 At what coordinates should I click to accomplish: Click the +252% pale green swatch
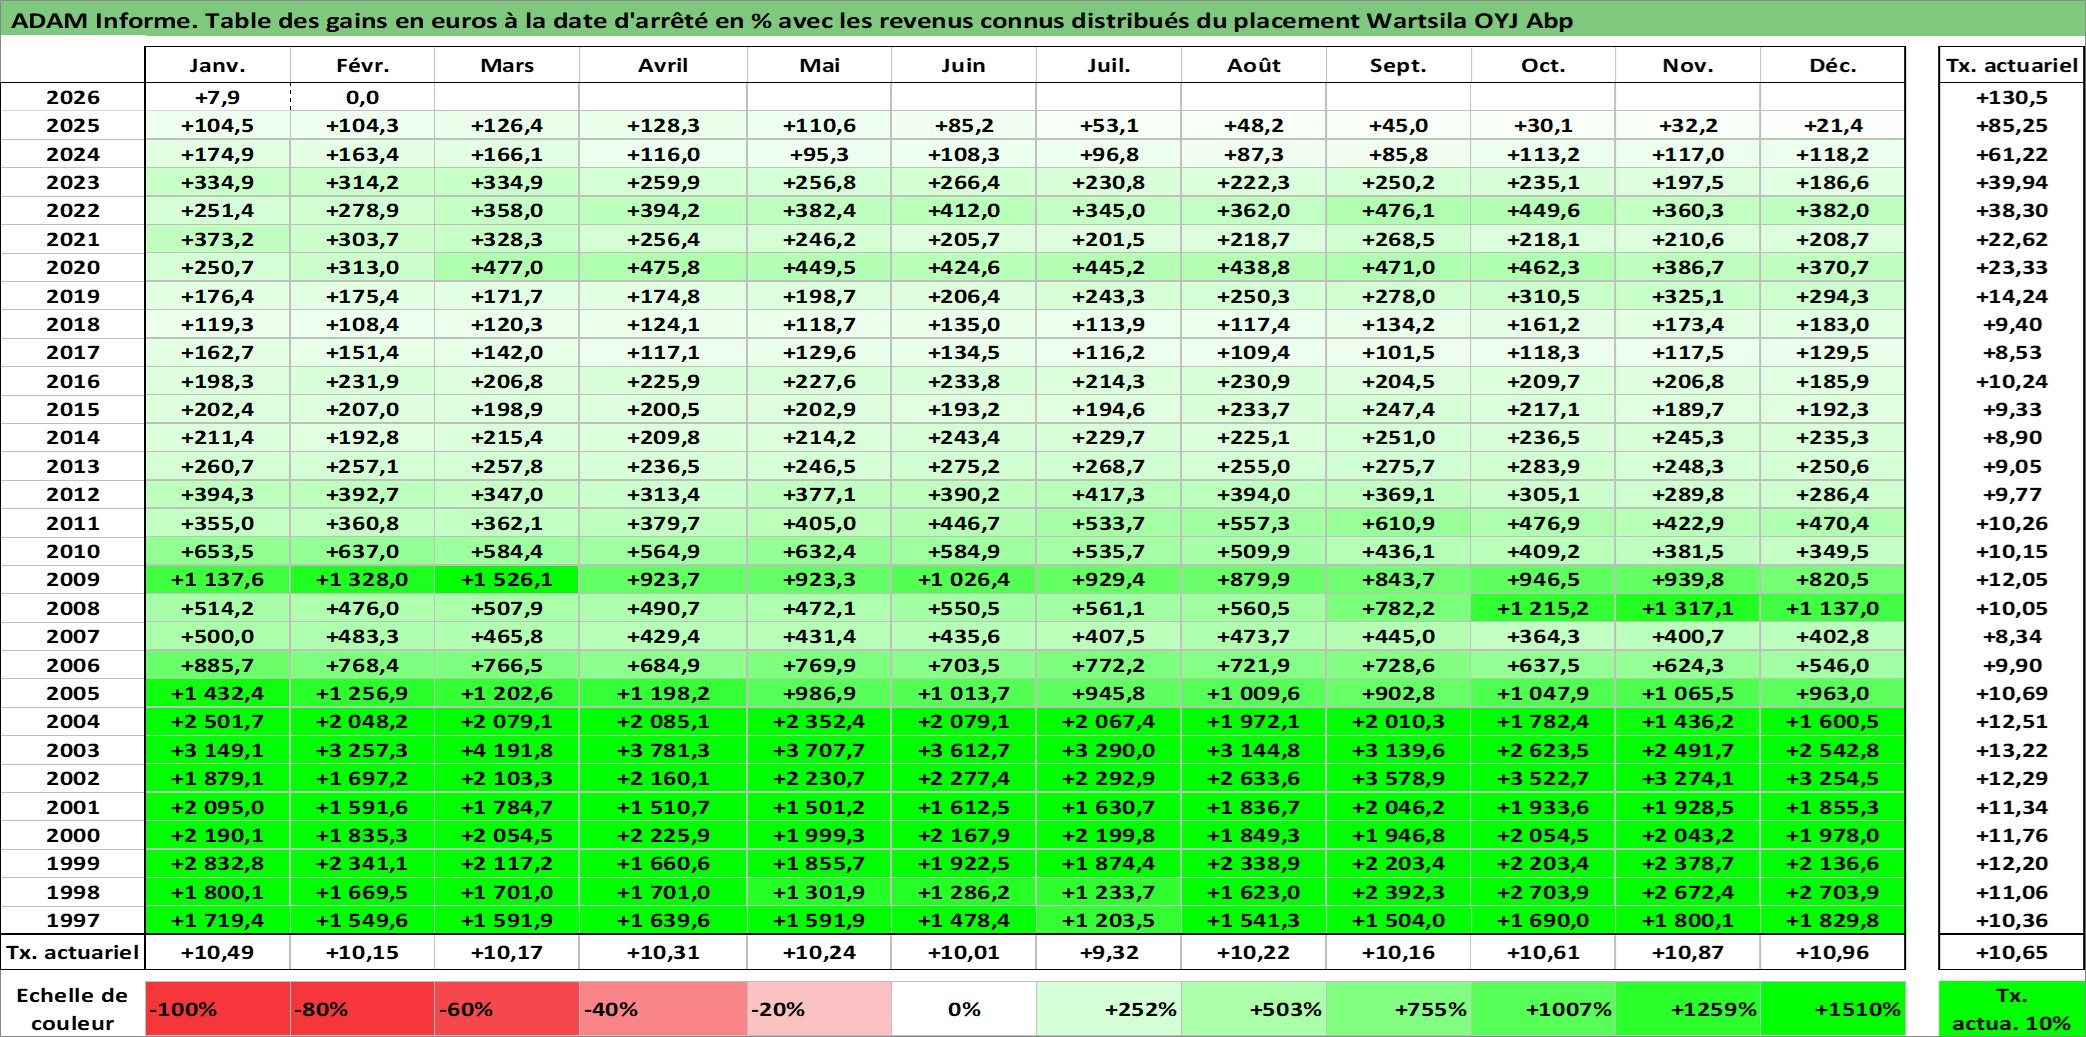coord(1109,1009)
